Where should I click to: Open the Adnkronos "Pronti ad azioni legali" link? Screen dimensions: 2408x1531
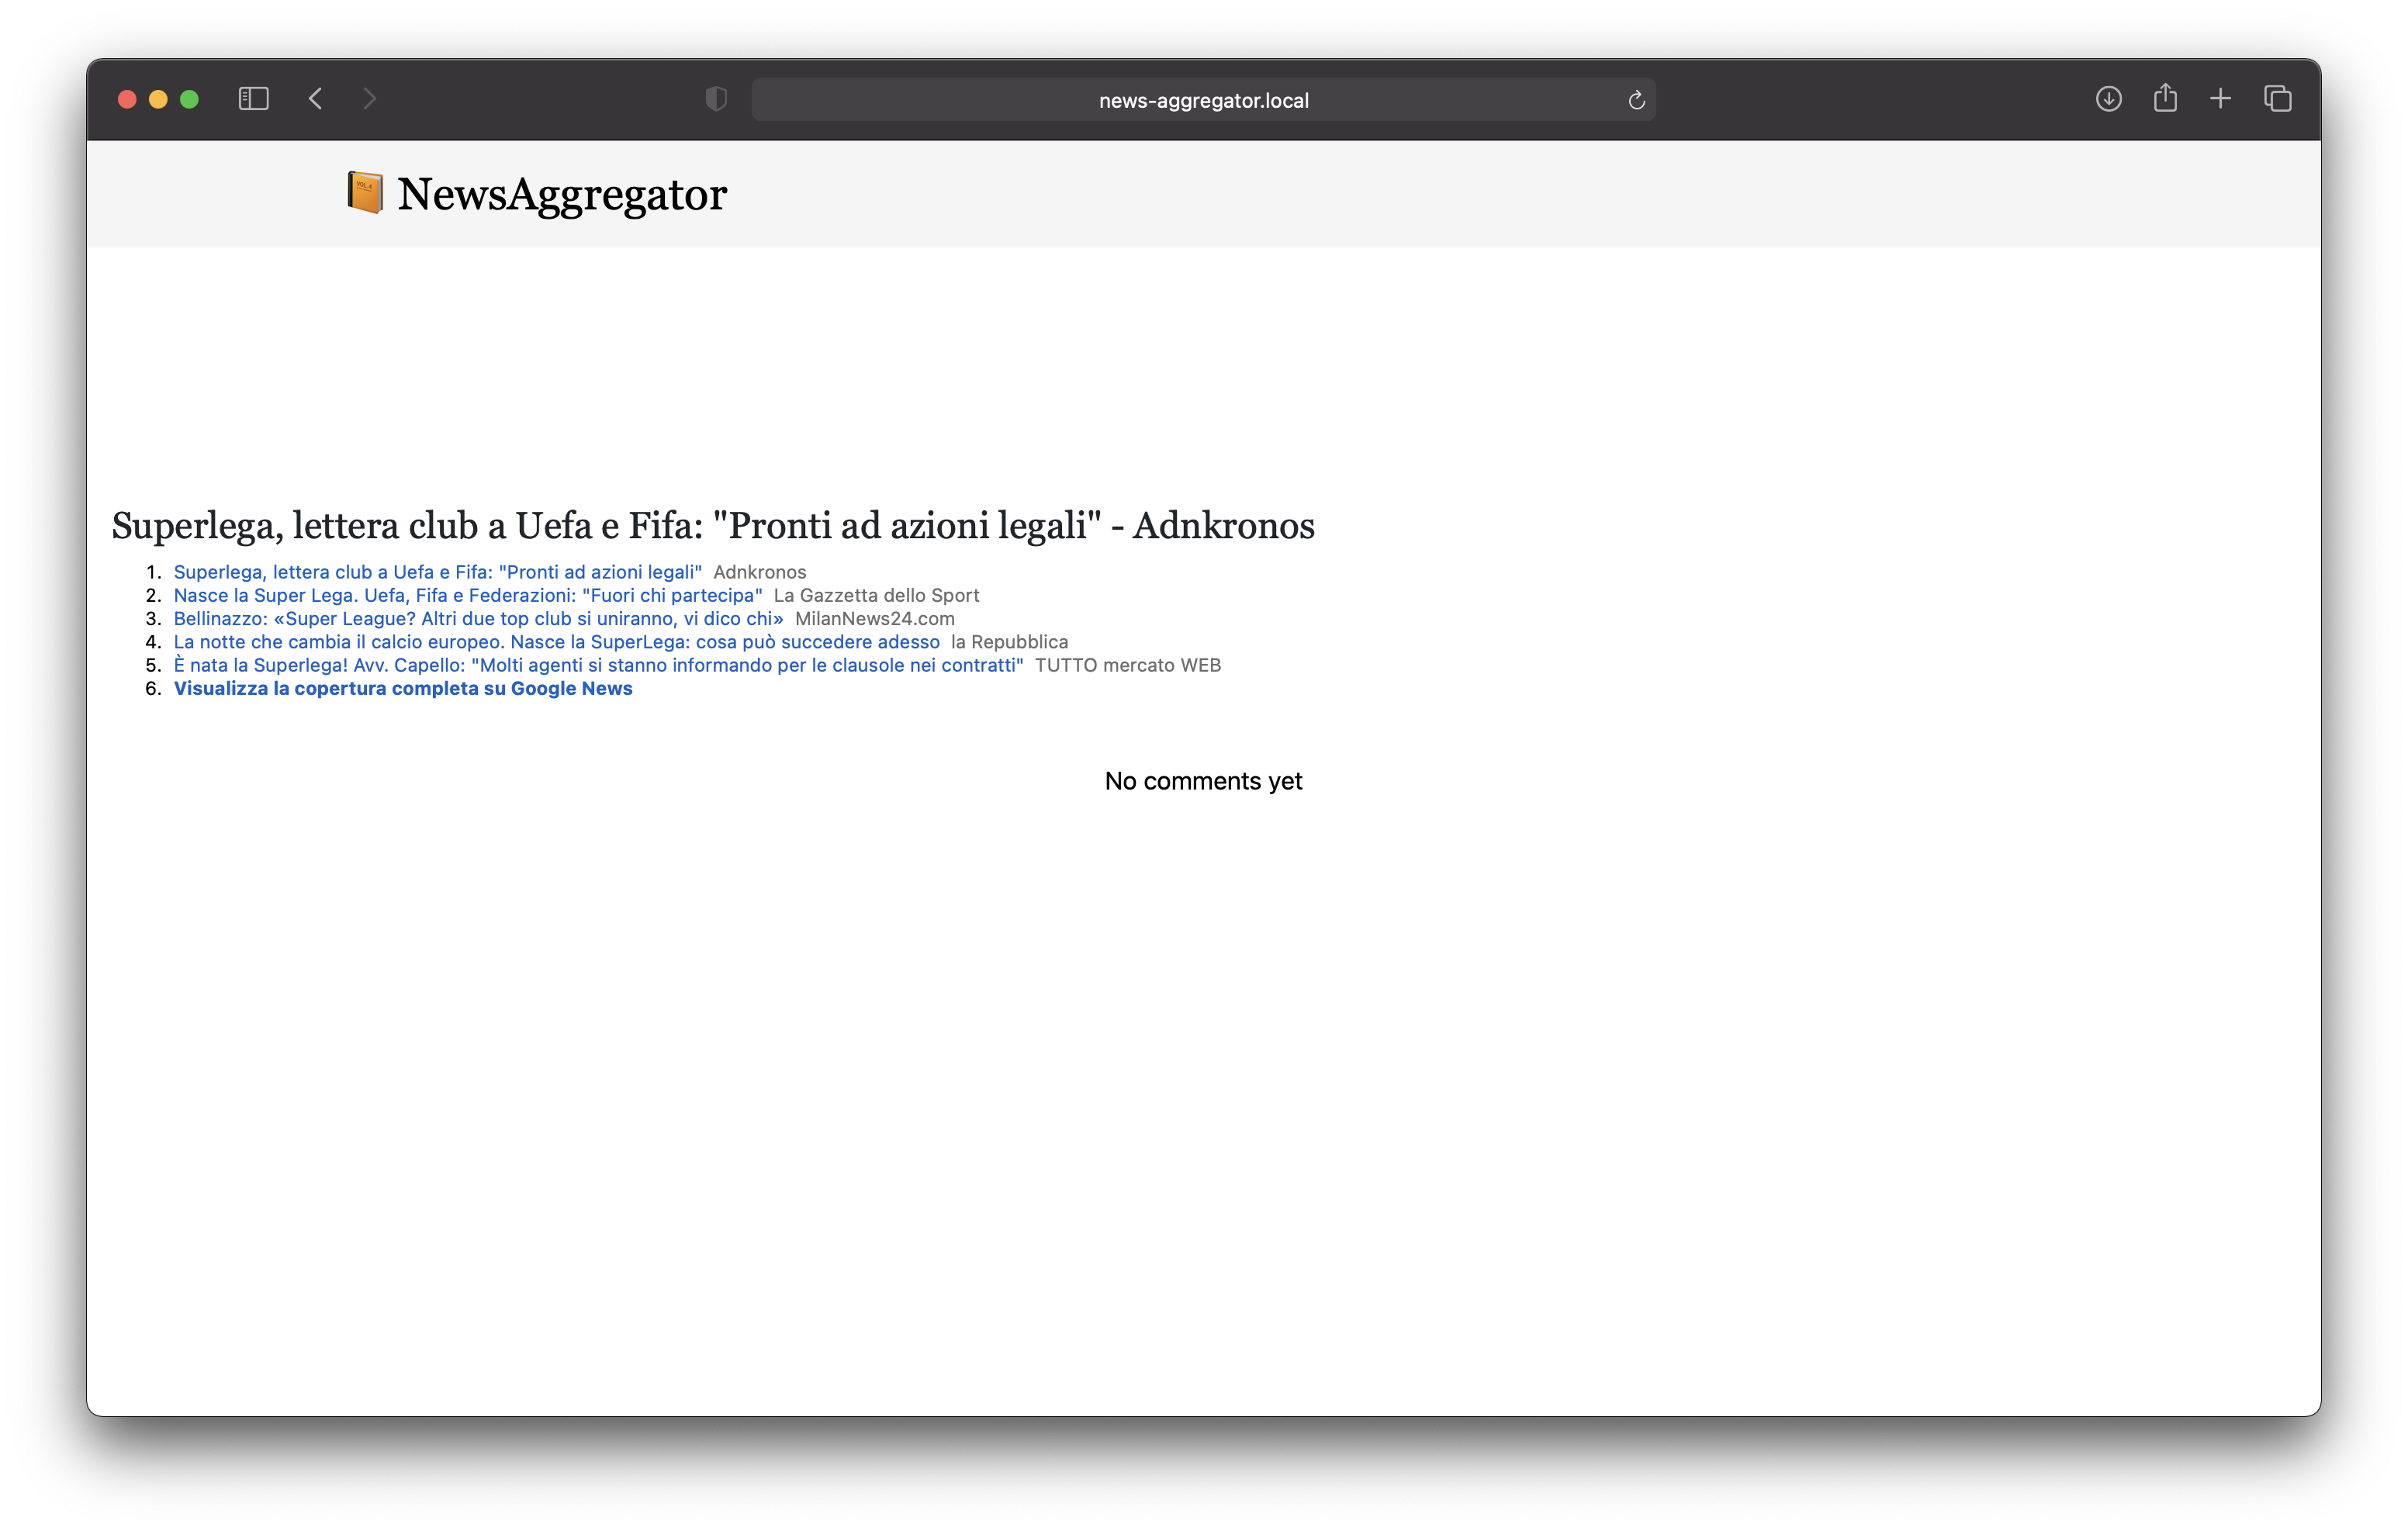(x=437, y=572)
